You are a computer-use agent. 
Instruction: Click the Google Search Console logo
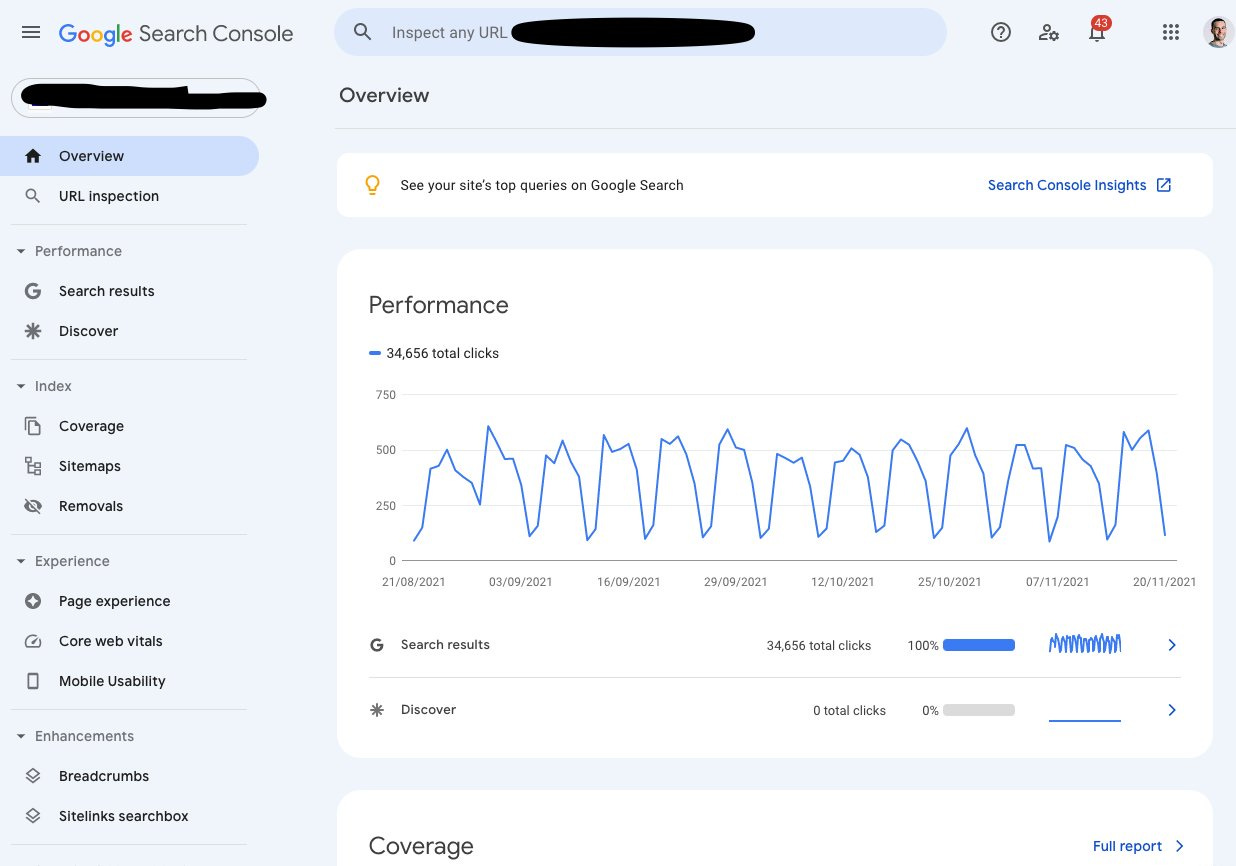point(176,33)
